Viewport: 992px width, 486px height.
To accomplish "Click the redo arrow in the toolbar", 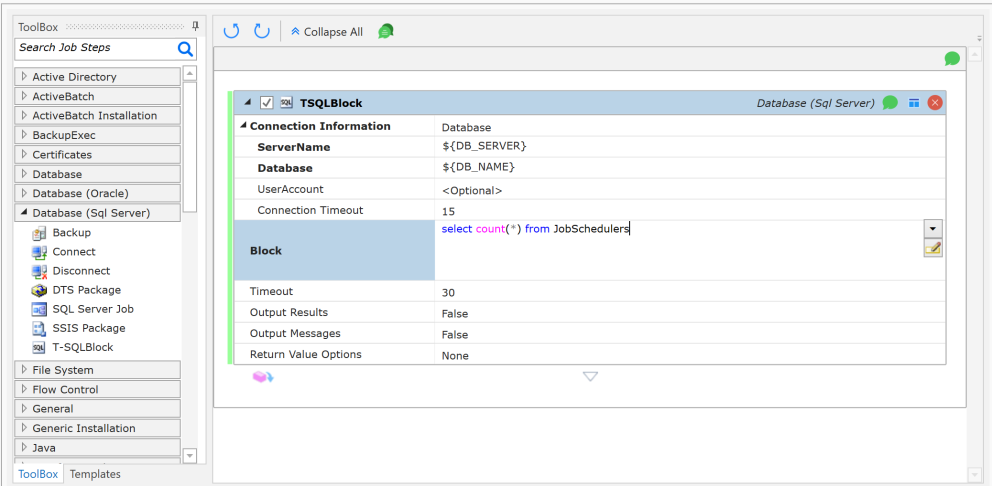I will pyautogui.click(x=262, y=31).
